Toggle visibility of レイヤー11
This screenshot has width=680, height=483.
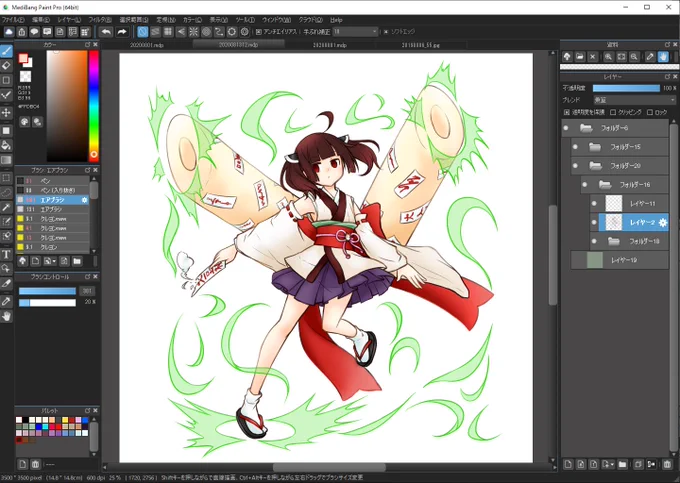594,203
